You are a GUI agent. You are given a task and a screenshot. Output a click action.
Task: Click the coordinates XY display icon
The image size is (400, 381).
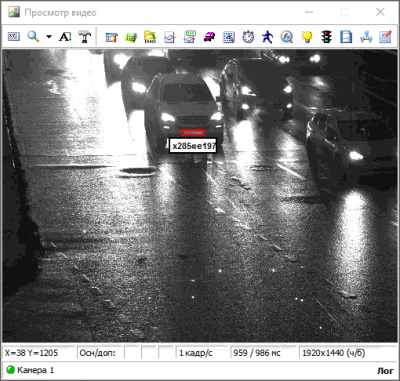tap(14, 36)
